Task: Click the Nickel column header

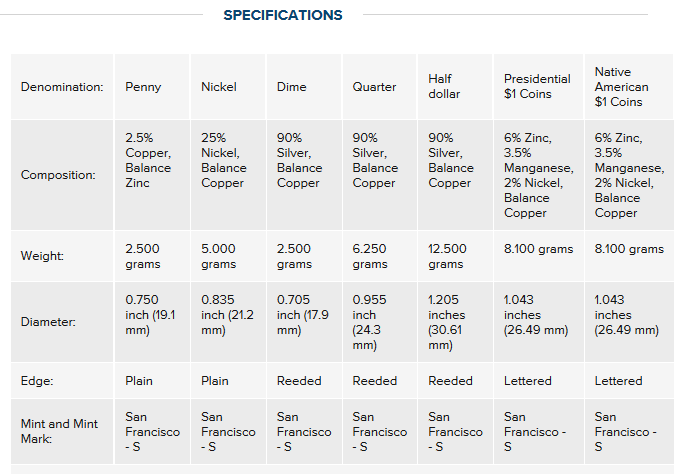Action: [x=219, y=87]
